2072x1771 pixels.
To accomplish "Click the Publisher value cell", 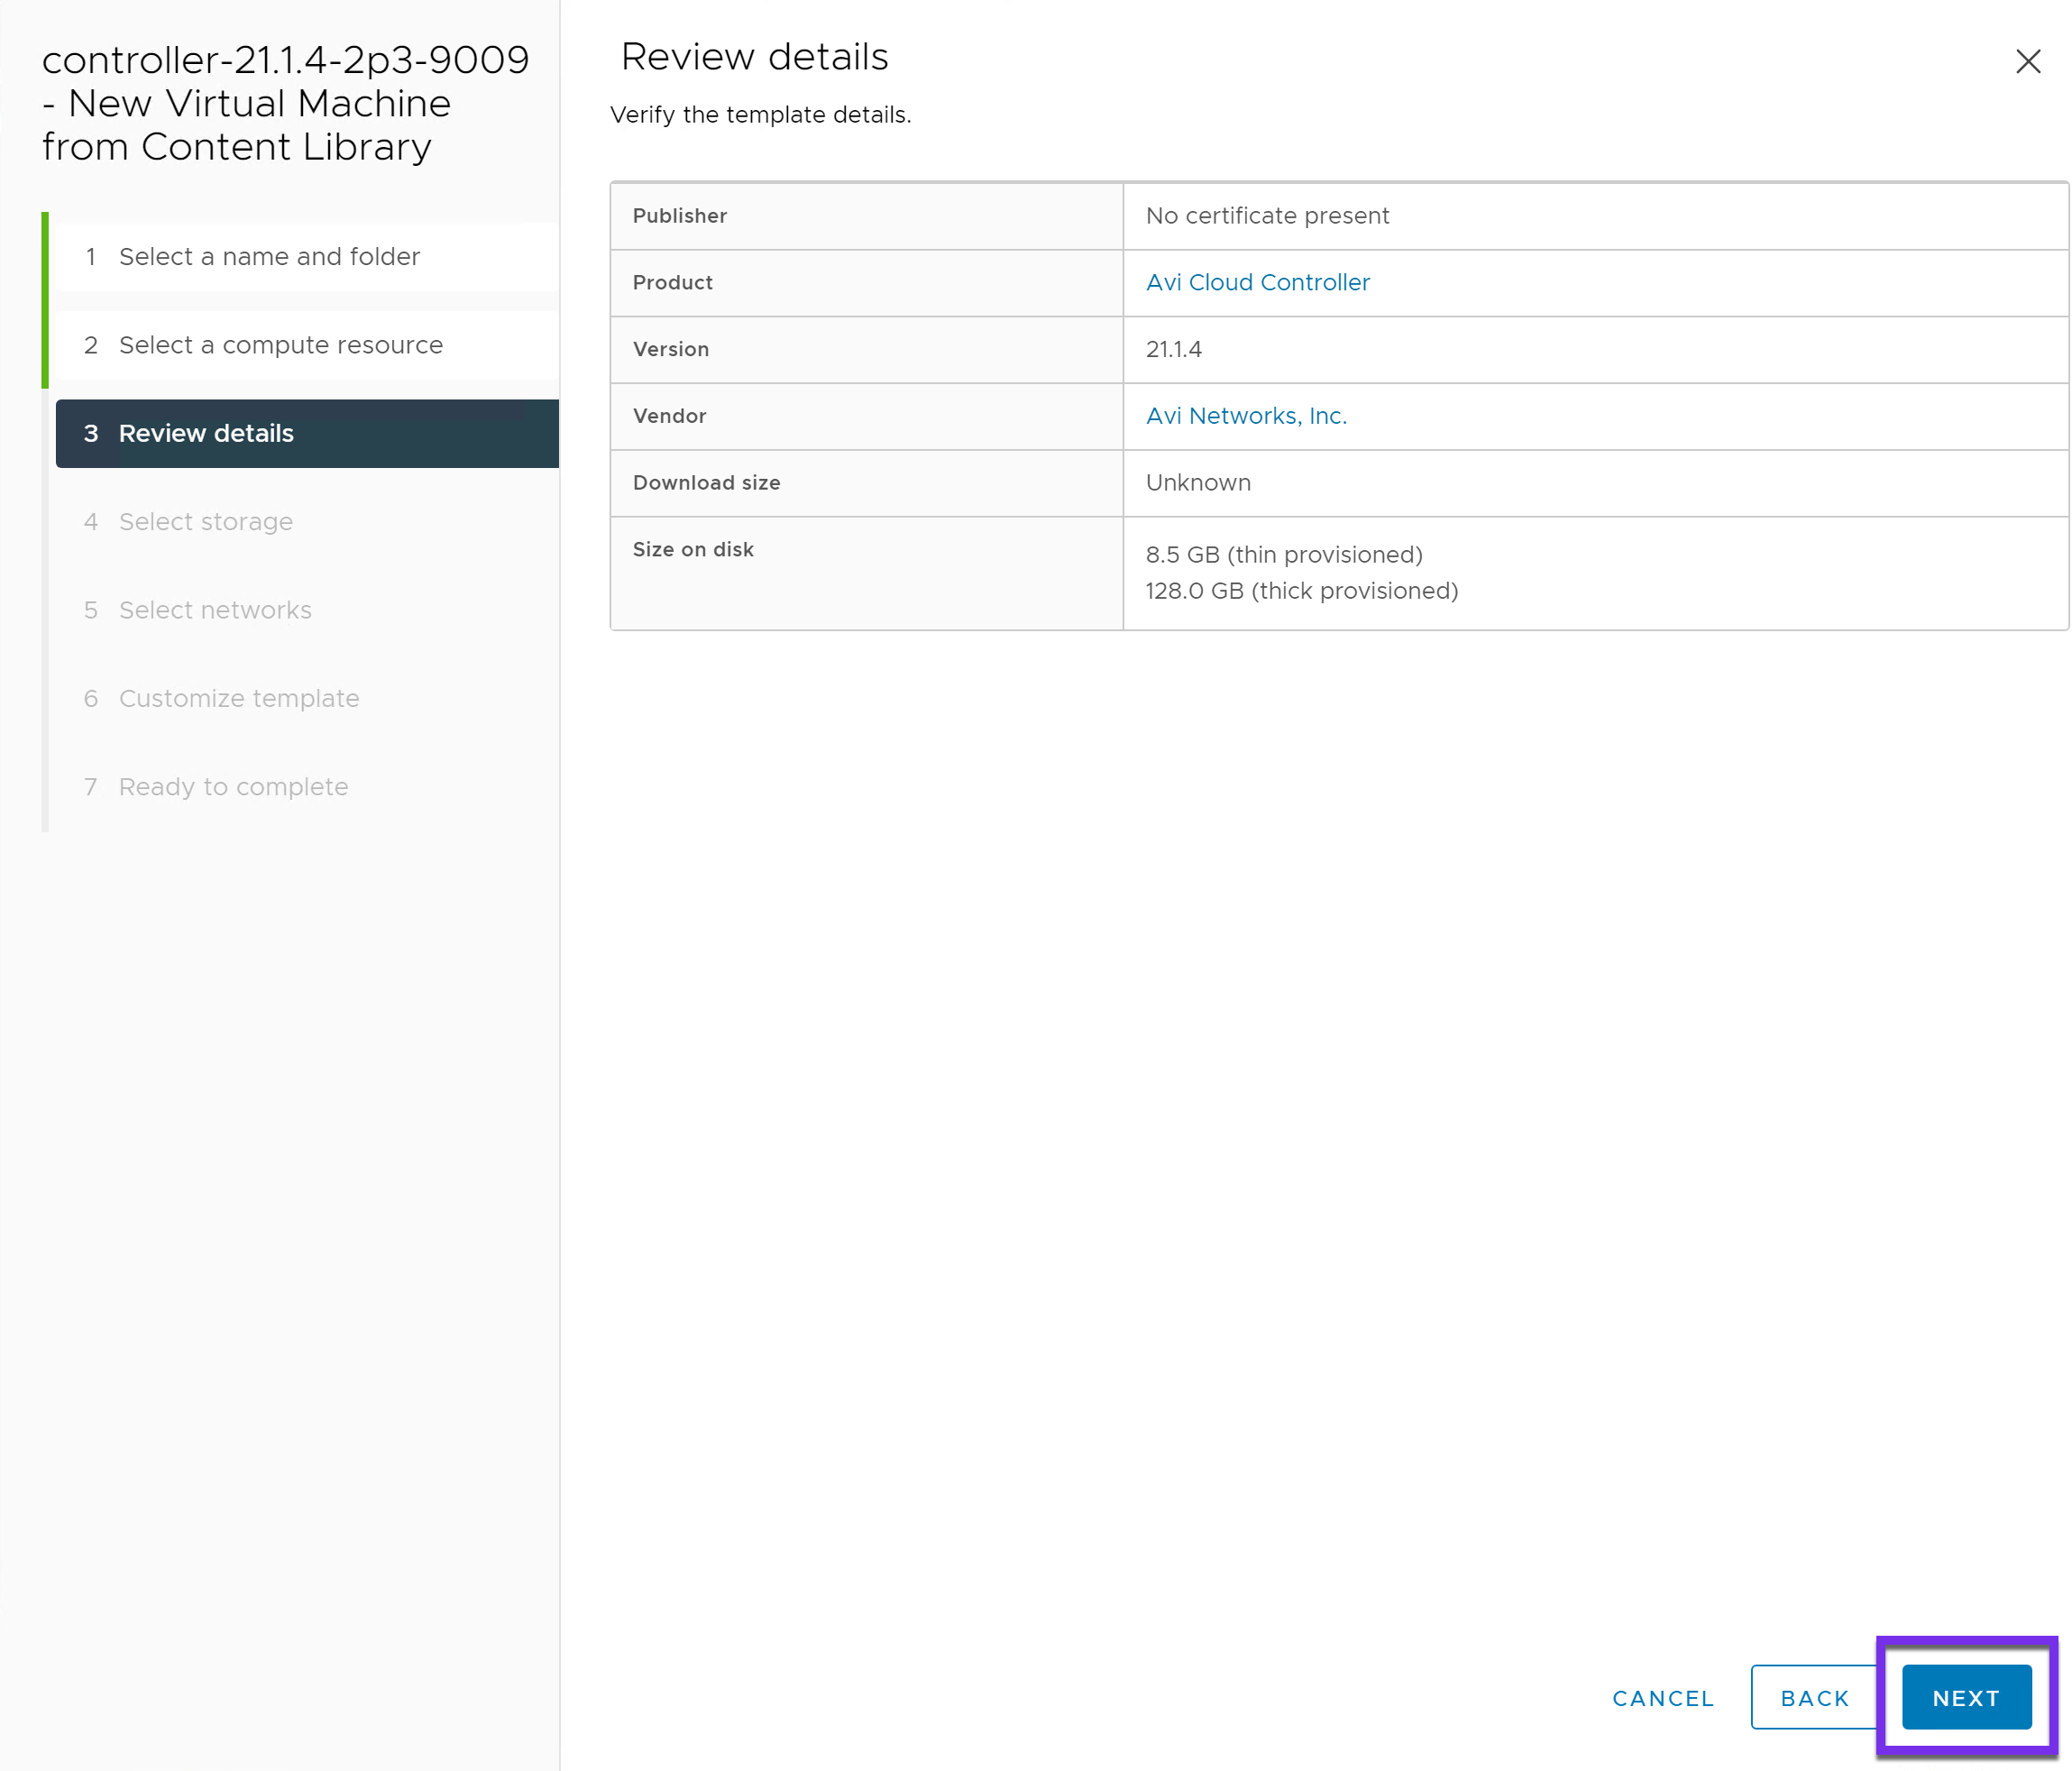I will pos(1267,216).
